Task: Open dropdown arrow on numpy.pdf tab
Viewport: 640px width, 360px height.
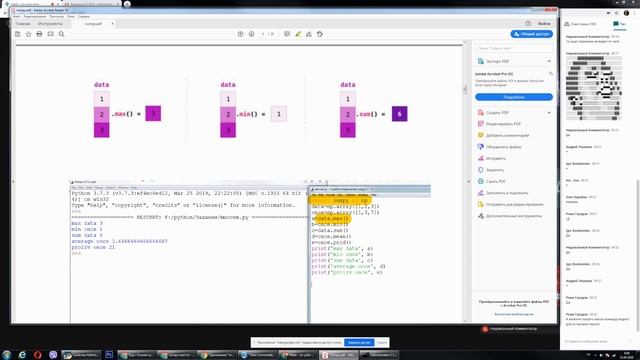Action: click(x=113, y=24)
